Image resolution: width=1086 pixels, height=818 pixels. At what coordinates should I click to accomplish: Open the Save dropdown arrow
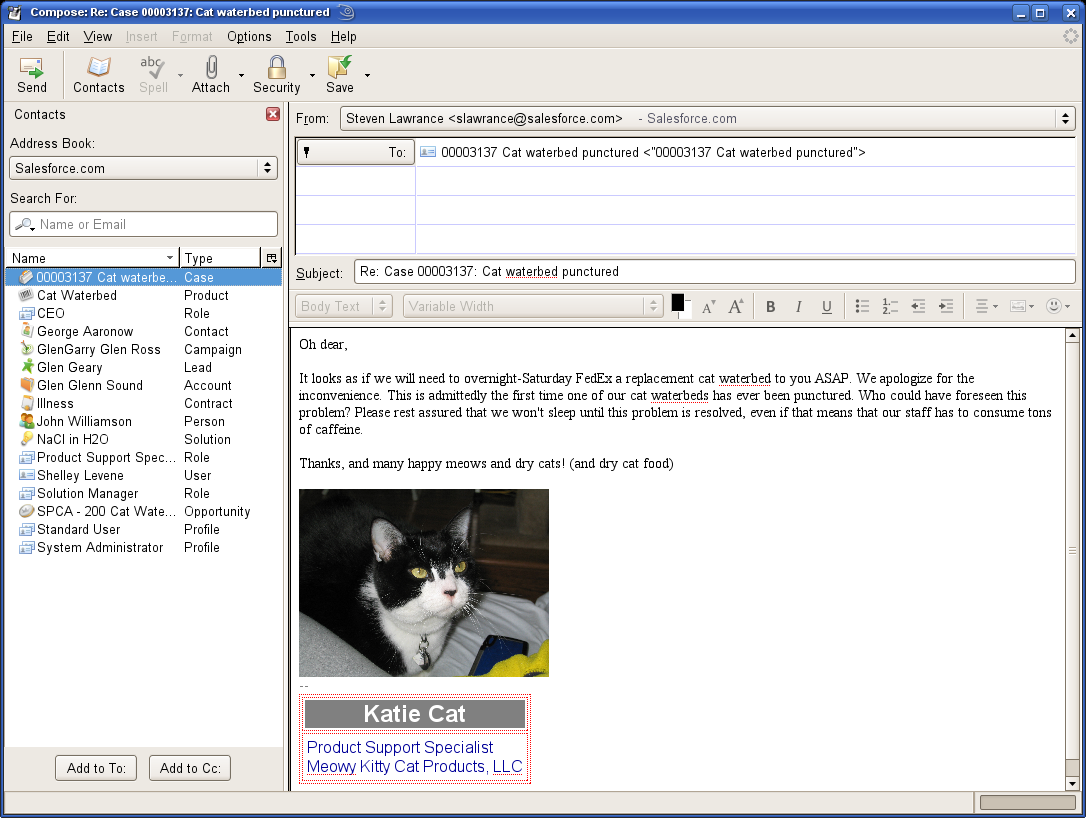(x=367, y=75)
